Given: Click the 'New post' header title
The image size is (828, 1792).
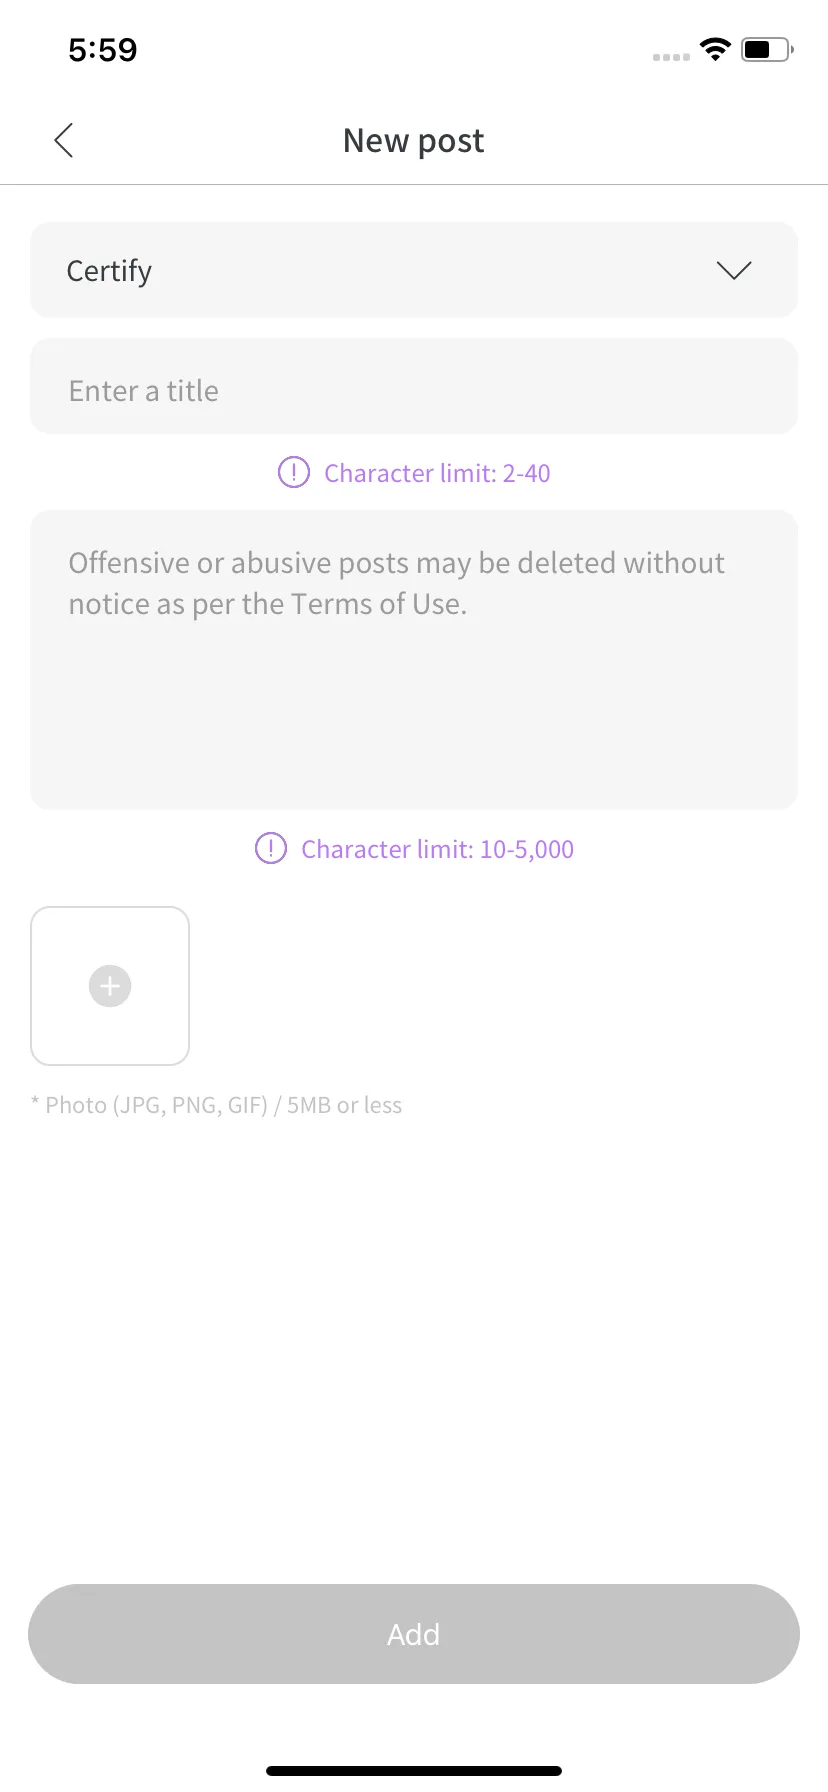Looking at the screenshot, I should (414, 141).
